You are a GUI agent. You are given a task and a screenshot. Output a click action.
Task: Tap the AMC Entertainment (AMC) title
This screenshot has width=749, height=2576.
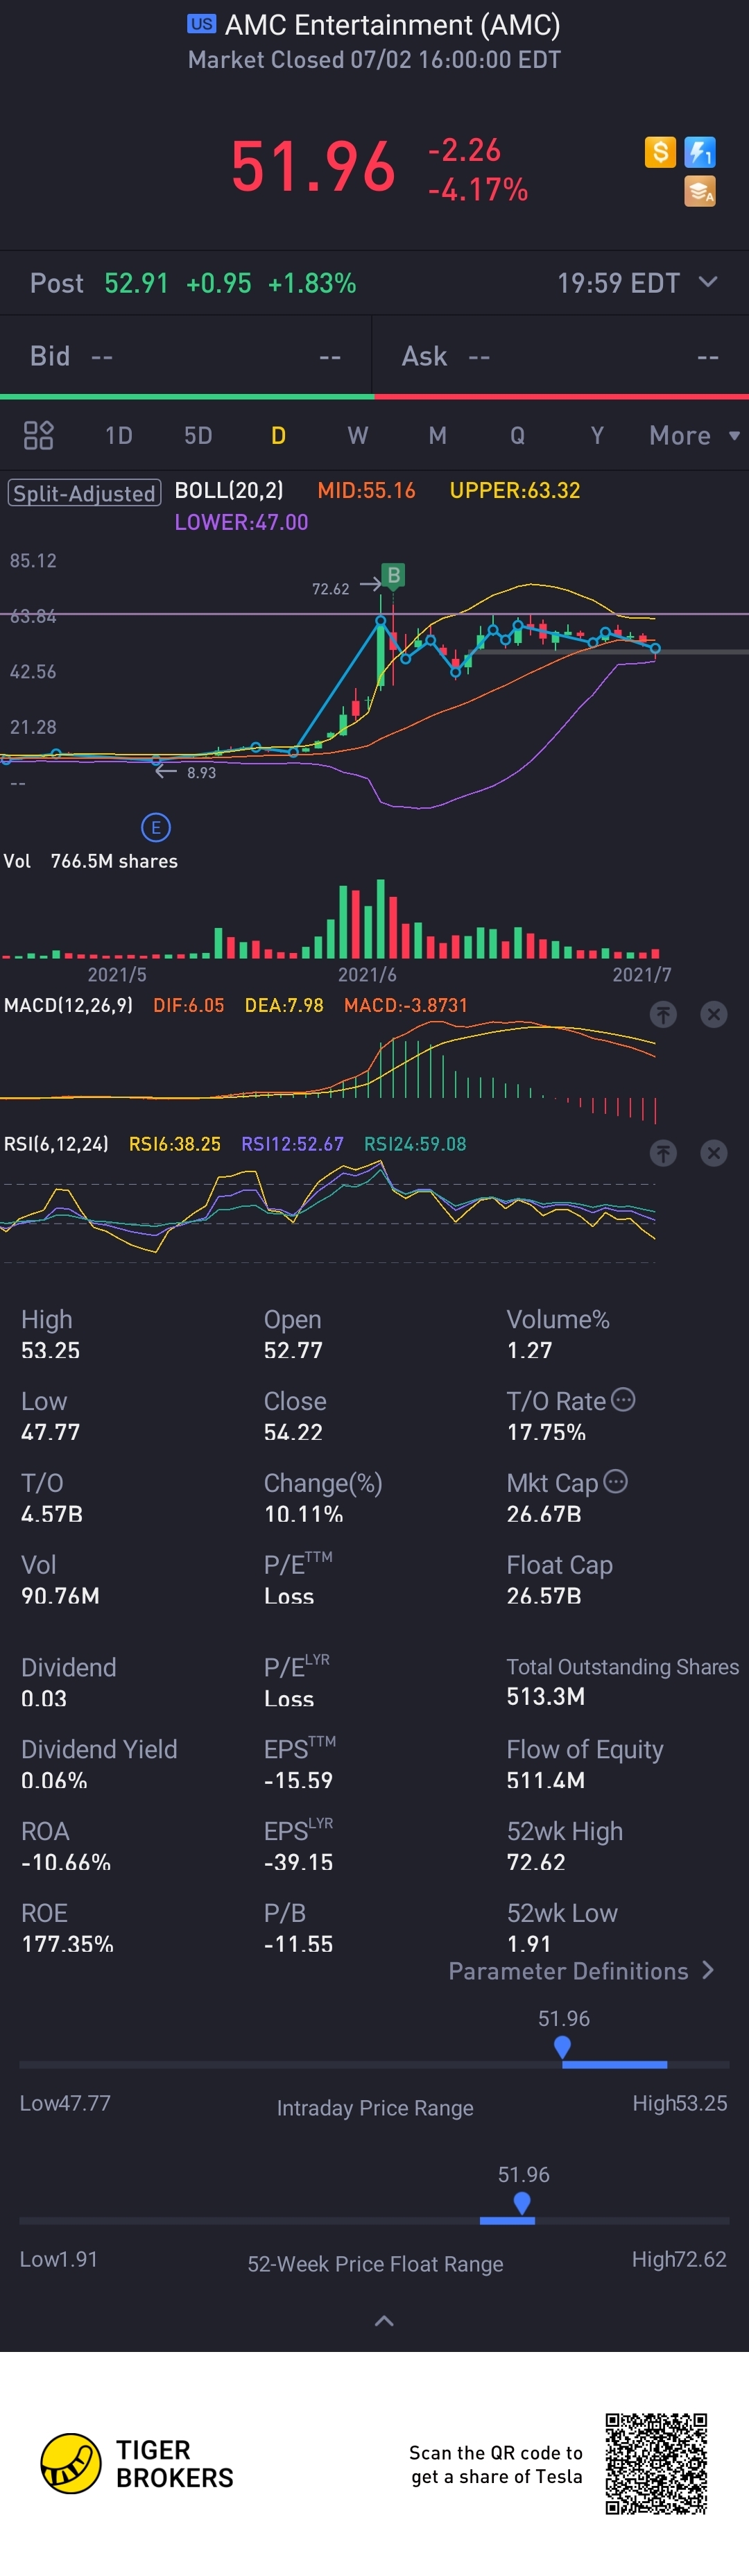point(392,25)
